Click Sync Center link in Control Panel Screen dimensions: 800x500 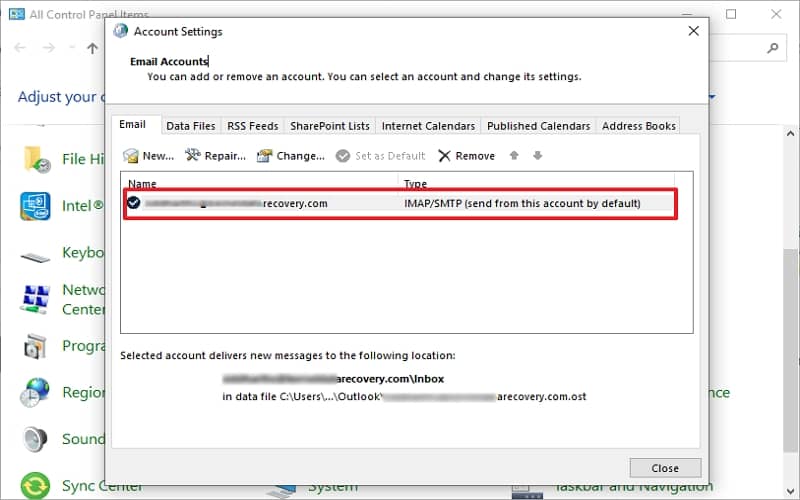(x=102, y=487)
